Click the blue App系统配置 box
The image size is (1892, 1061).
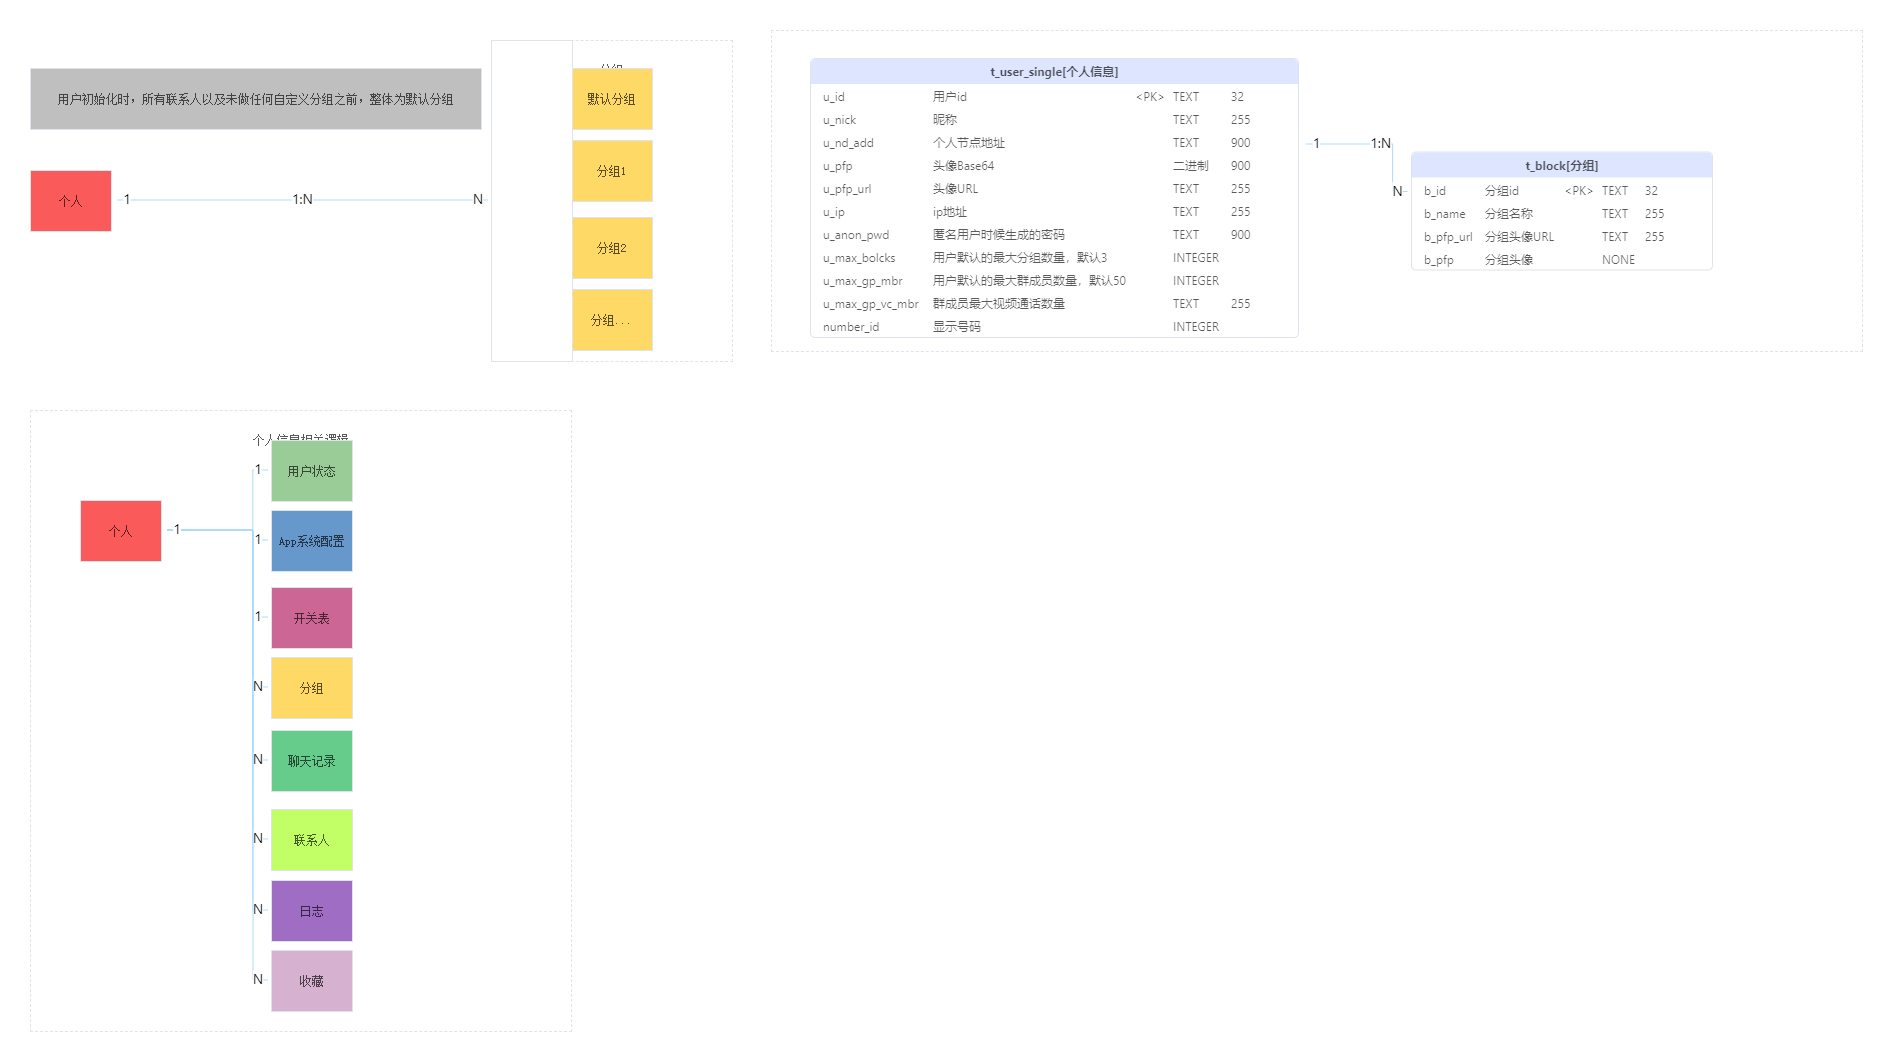pos(312,541)
